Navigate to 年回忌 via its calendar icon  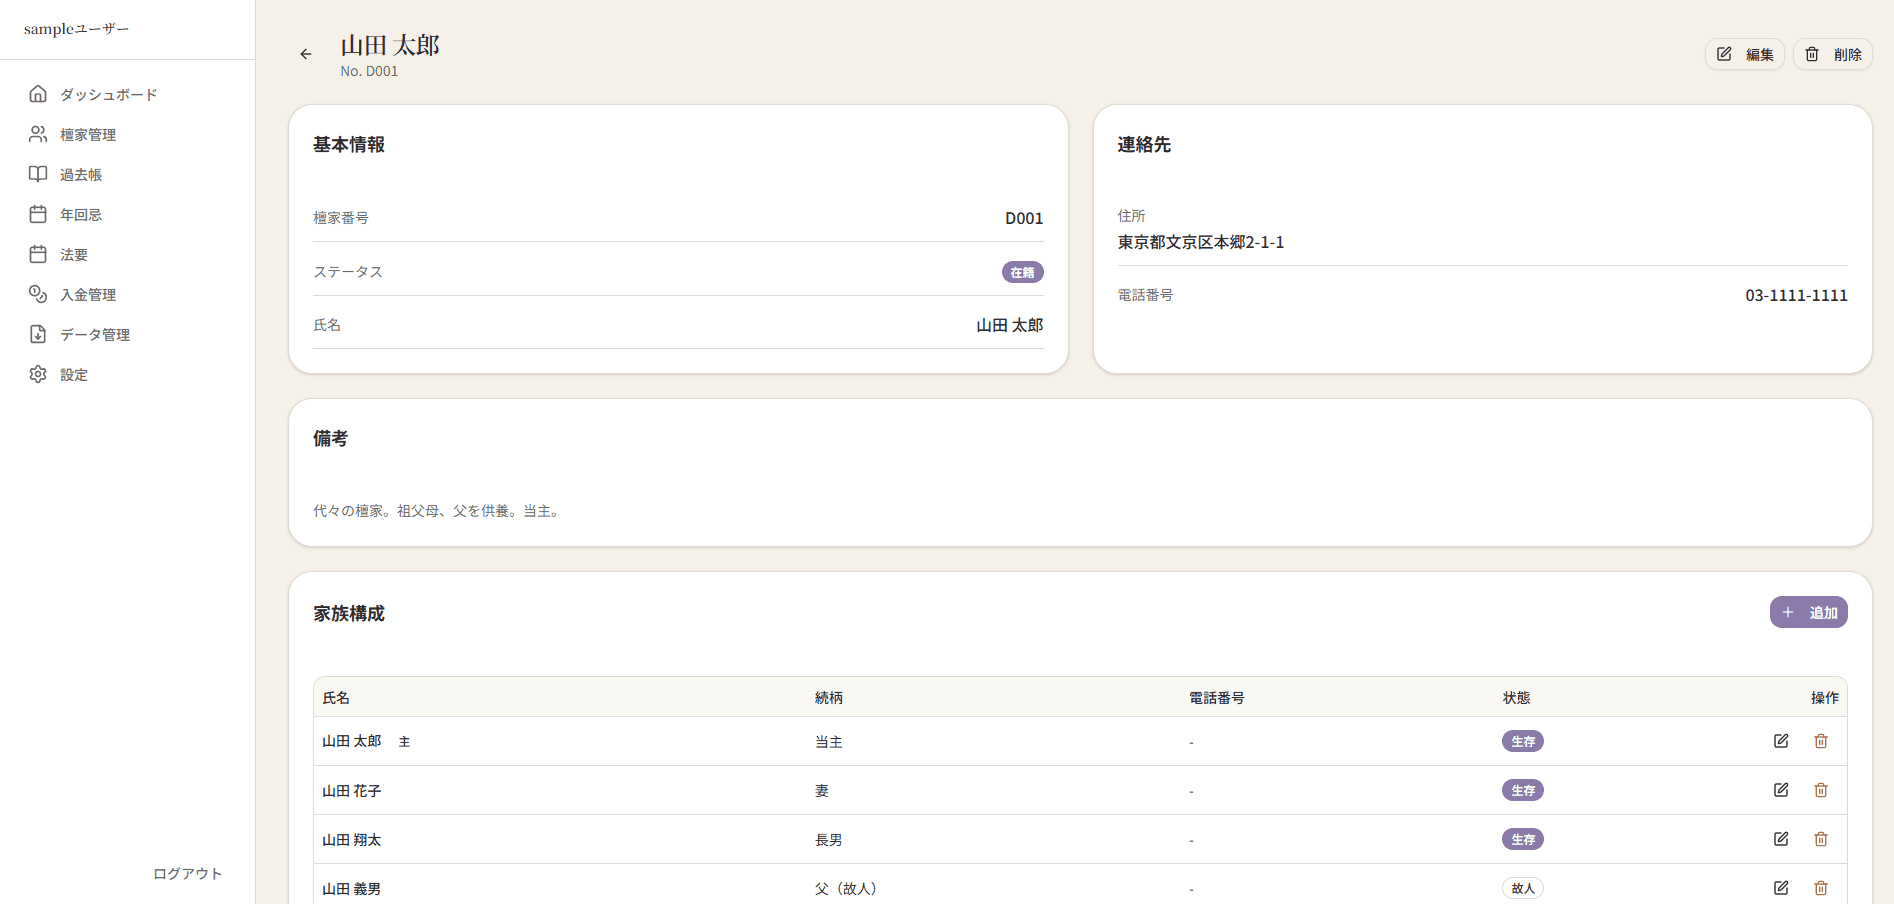[38, 214]
